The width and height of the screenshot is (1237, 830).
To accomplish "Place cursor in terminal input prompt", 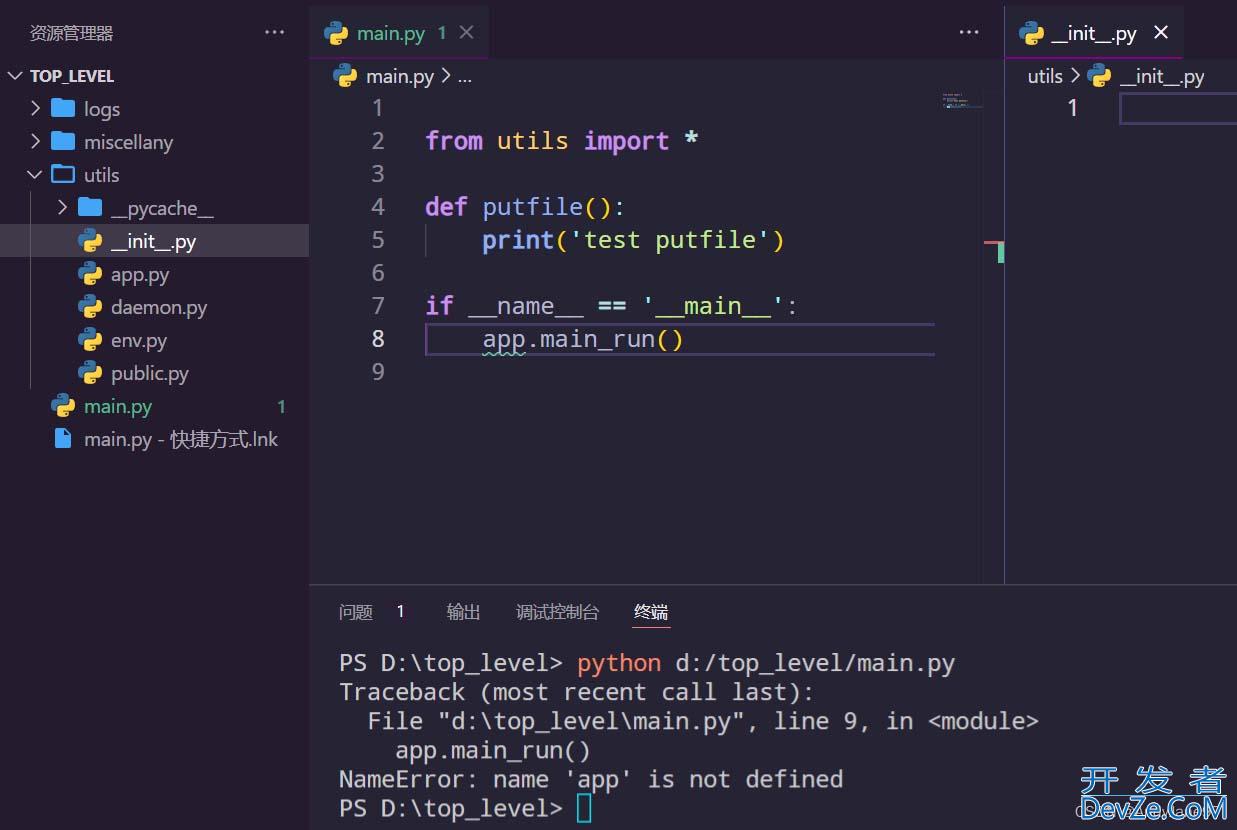I will tap(584, 808).
